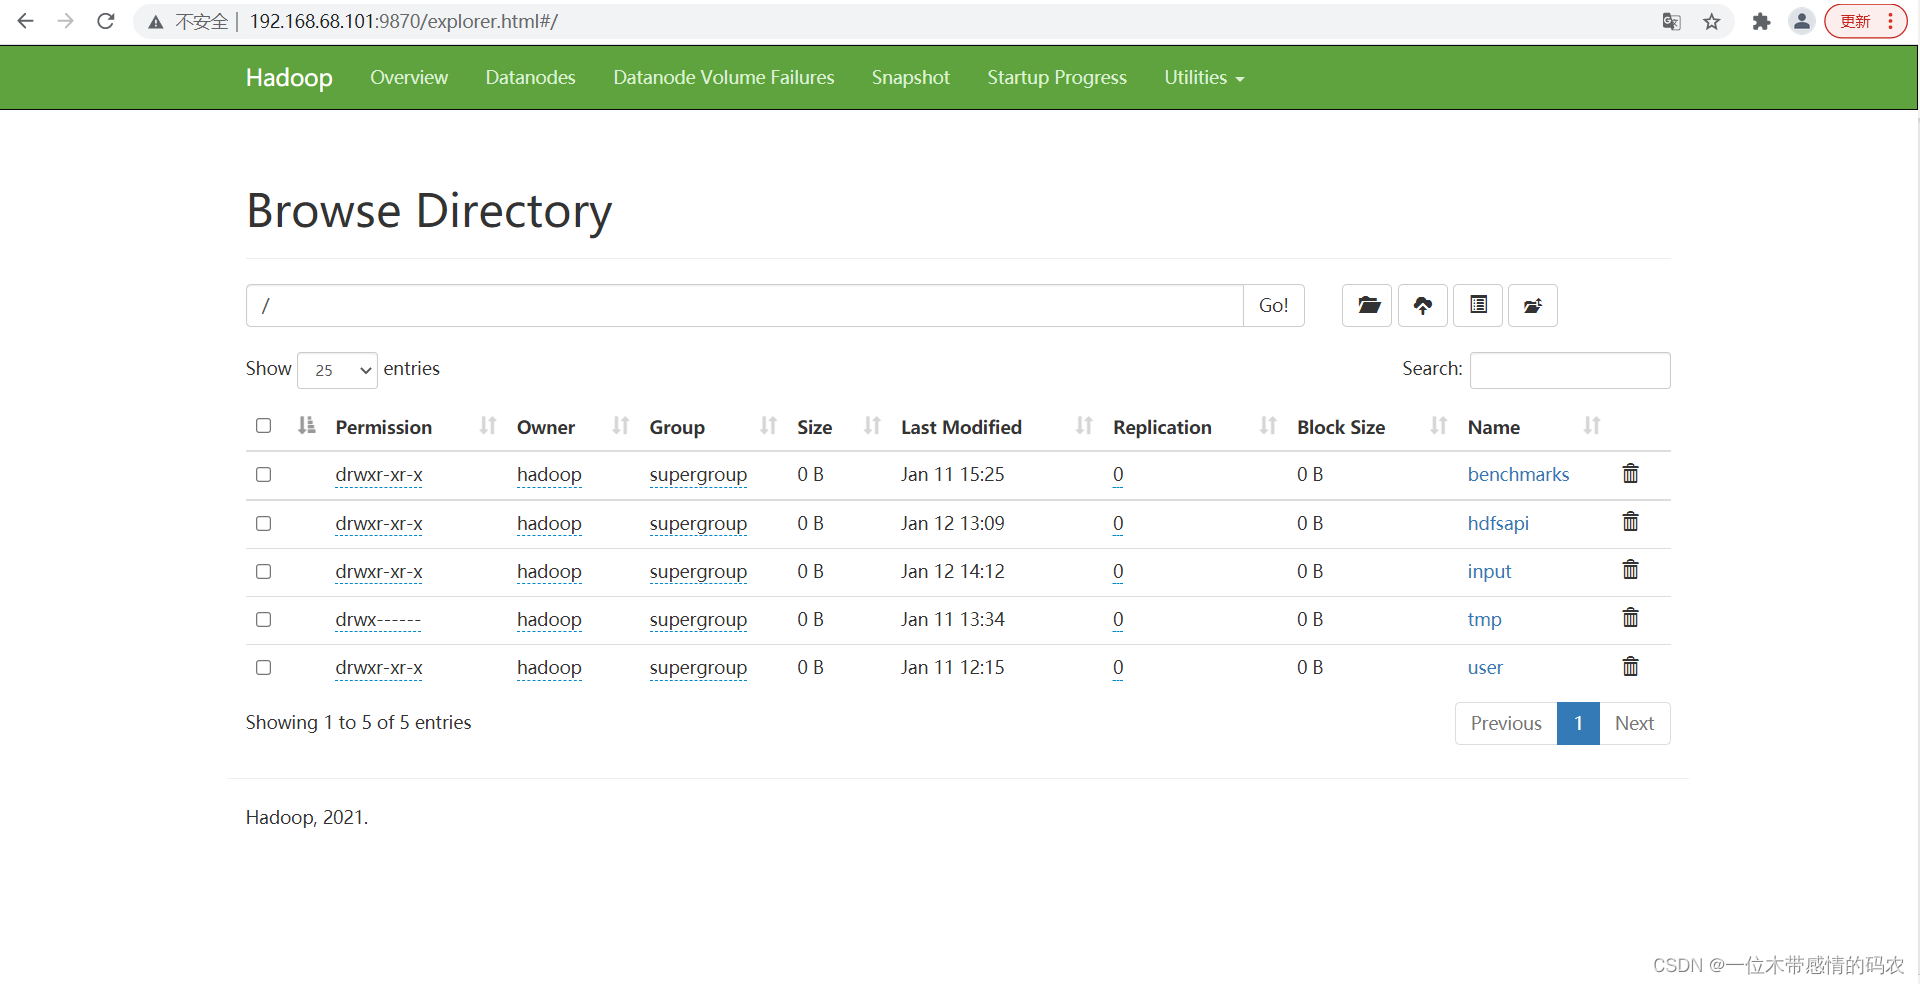Go to Startup Progress page
The width and height of the screenshot is (1920, 984).
[1056, 78]
